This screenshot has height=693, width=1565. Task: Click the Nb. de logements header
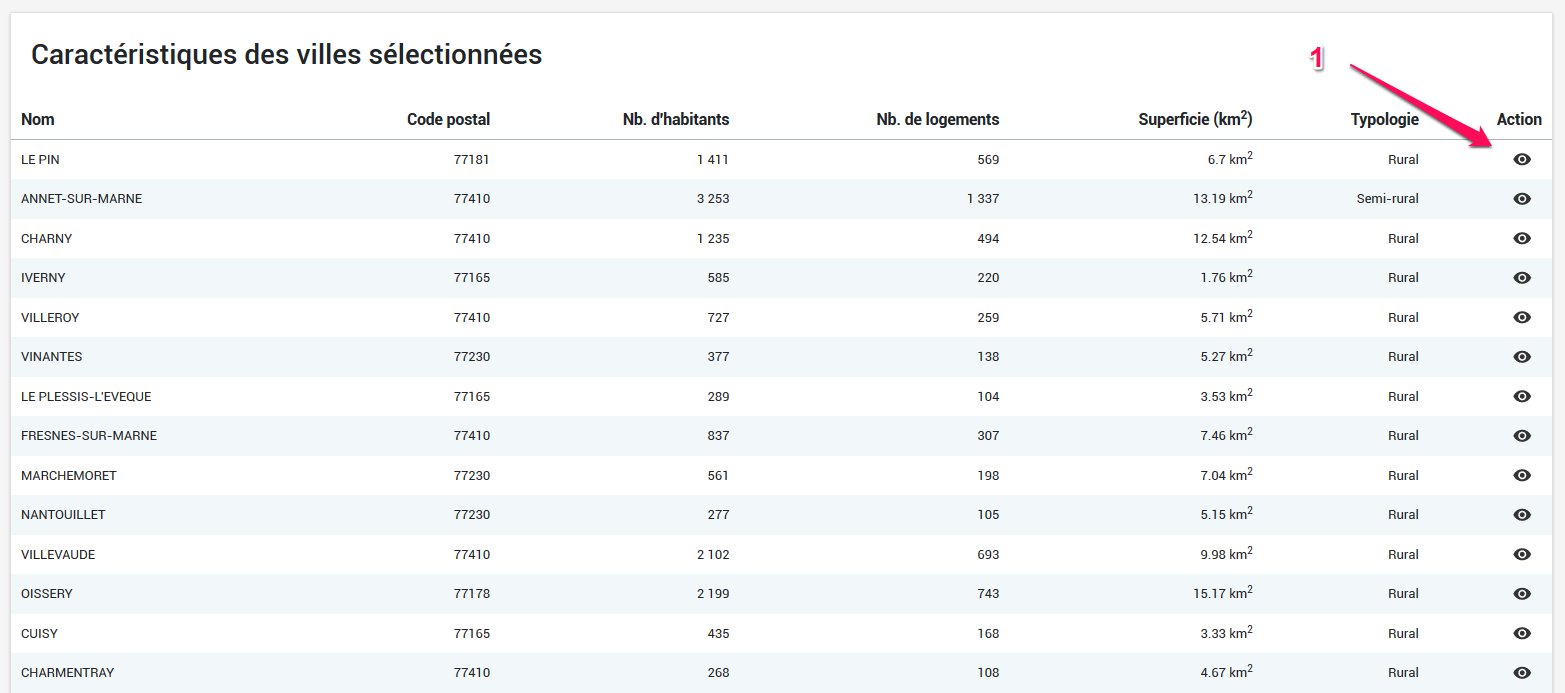(x=937, y=120)
